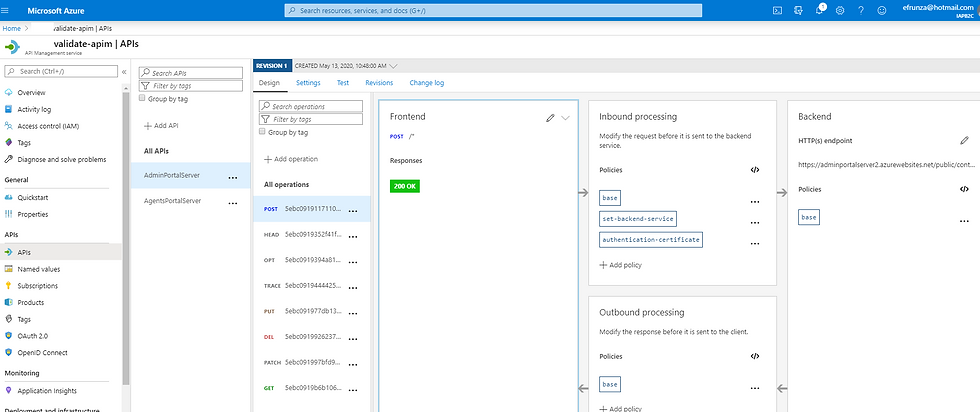The width and height of the screenshot is (980, 412).
Task: Open more options for POST operation
Action: (x=352, y=211)
